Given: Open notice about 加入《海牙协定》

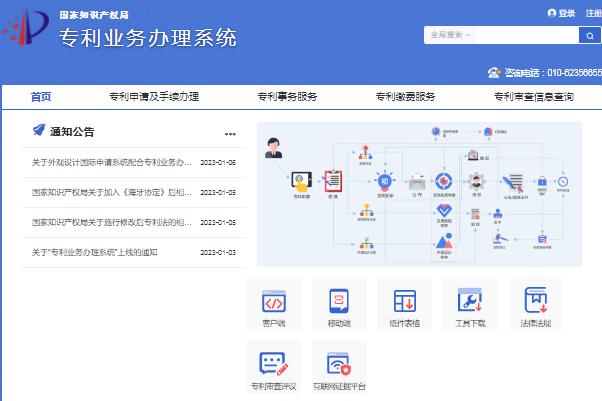Looking at the screenshot, I should tap(111, 192).
